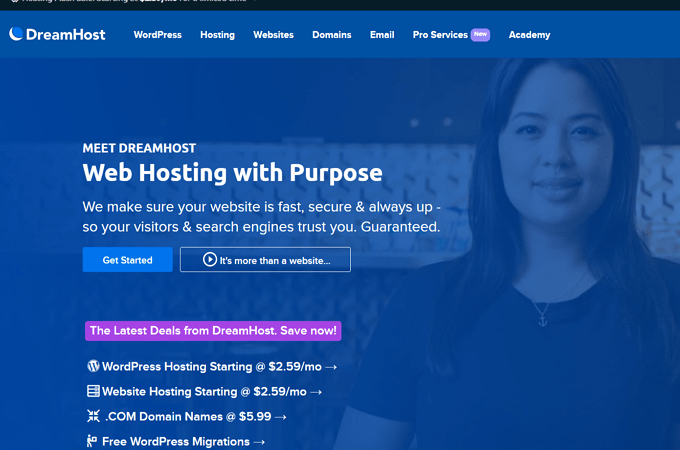
Task: Open Website Hosting Starting @ $2.59/mo link
Action: coord(204,391)
